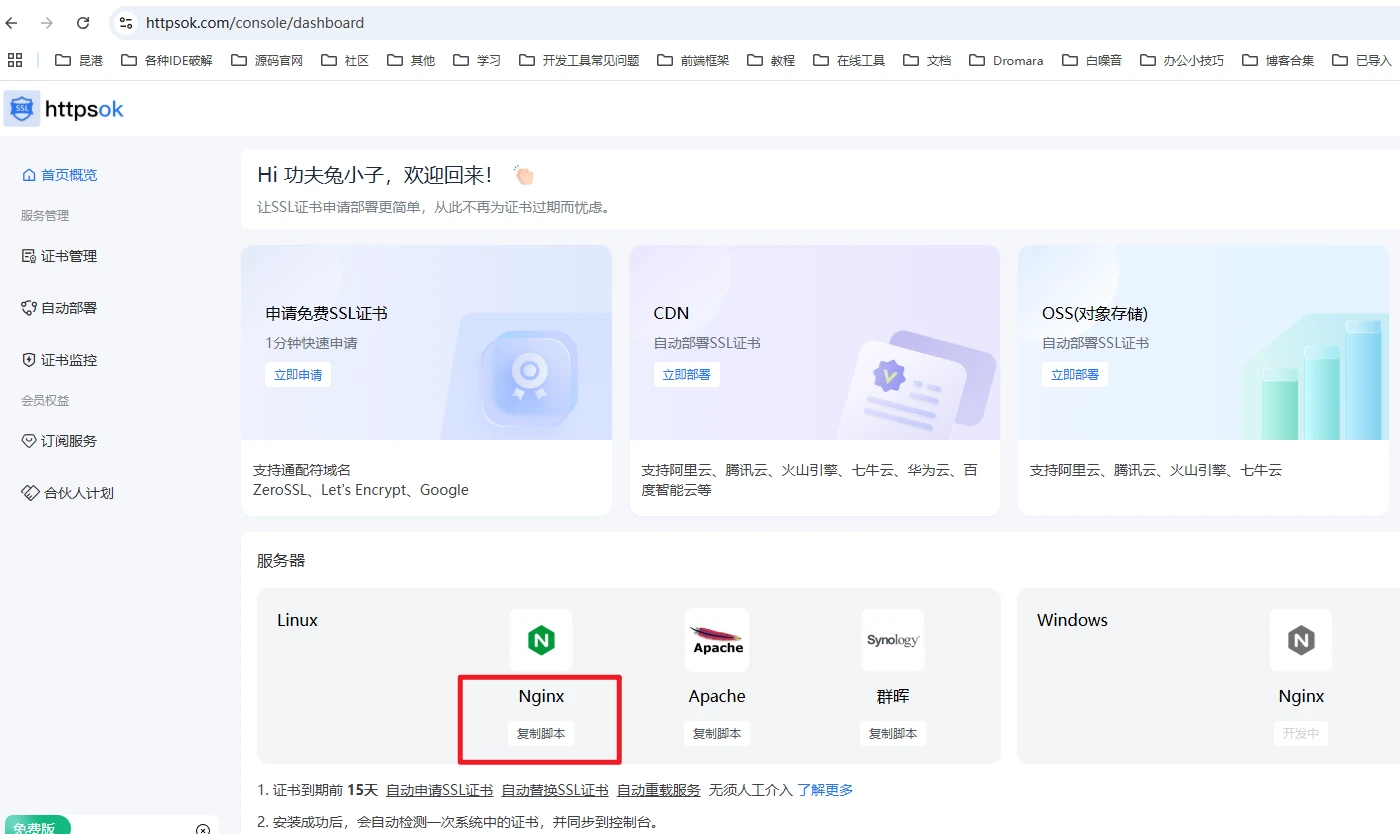Click the 证书监控 sidebar icon
Viewport: 1400px width, 834px height.
[x=27, y=359]
